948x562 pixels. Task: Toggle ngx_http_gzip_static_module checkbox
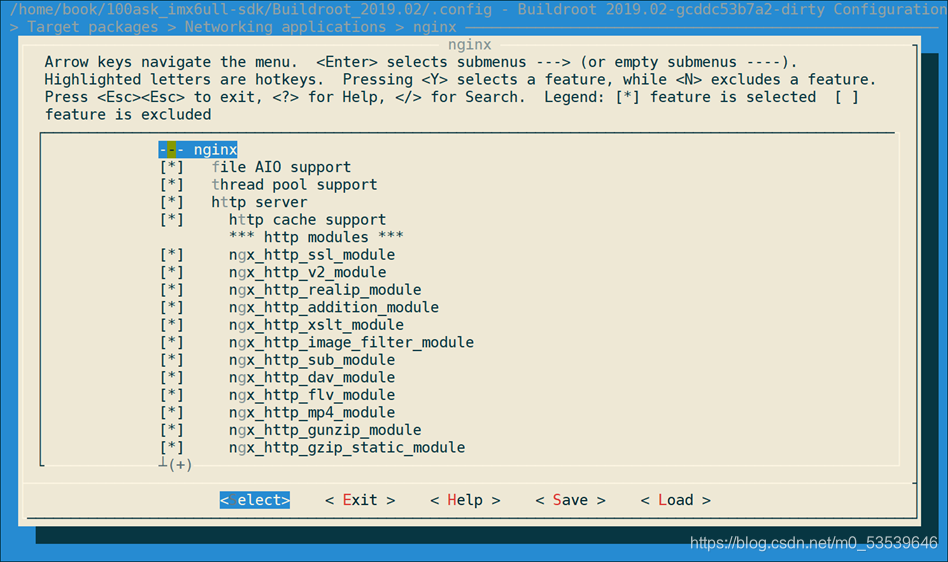tap(172, 447)
